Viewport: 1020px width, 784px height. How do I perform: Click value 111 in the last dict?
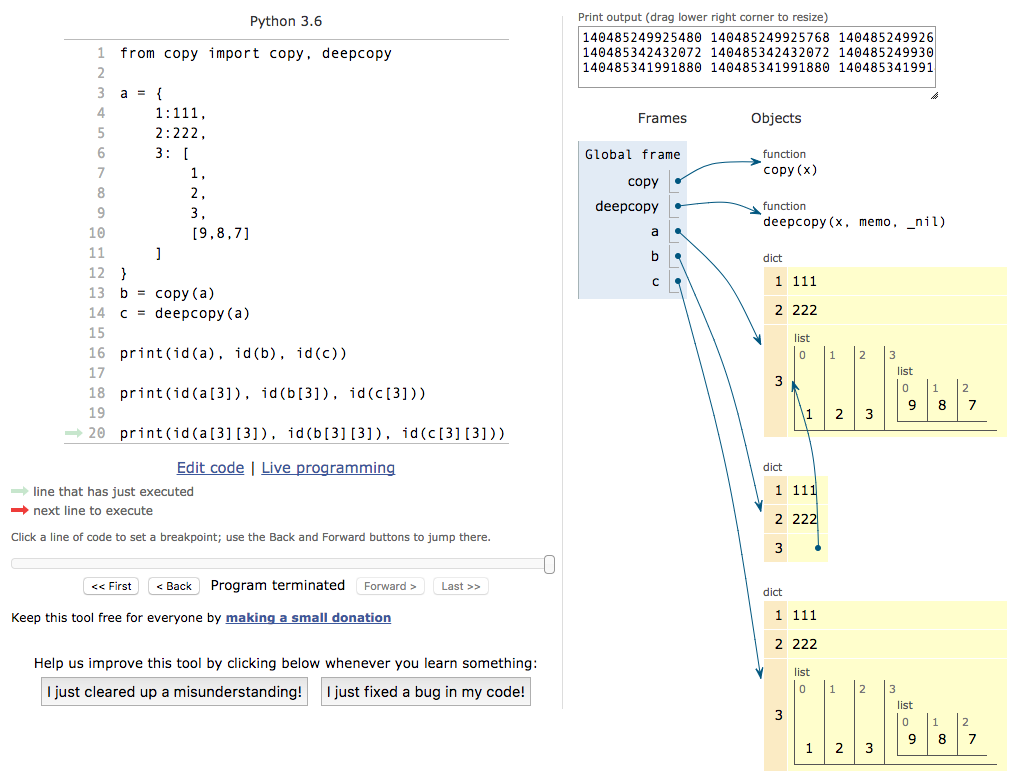[804, 615]
